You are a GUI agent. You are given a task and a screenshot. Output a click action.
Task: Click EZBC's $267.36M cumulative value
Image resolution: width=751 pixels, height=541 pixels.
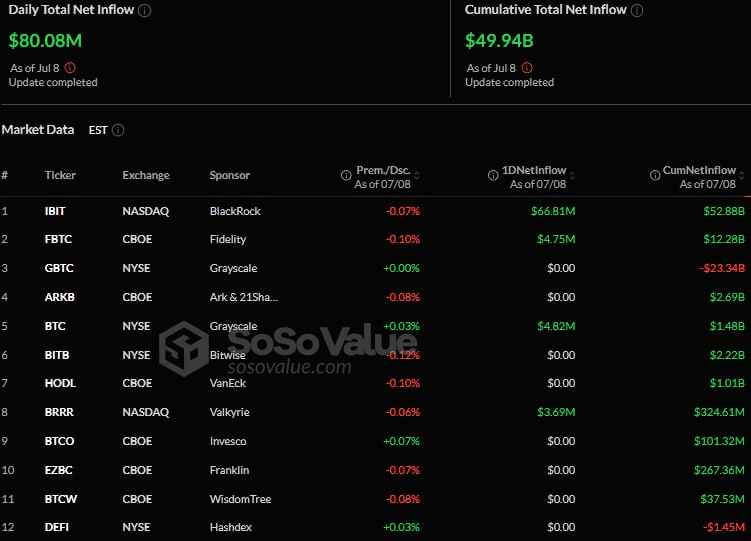(719, 470)
